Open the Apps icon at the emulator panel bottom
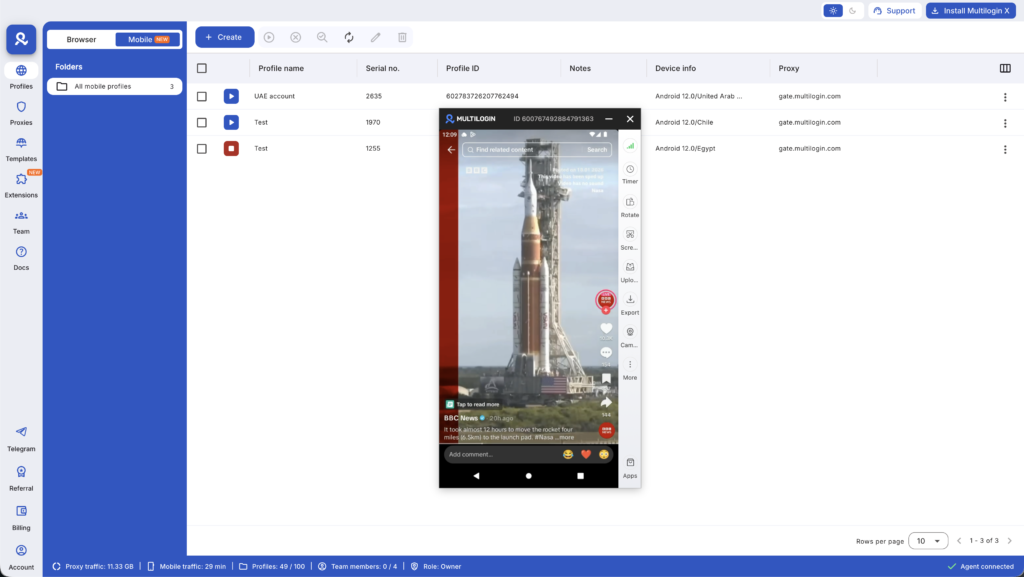 (630, 463)
